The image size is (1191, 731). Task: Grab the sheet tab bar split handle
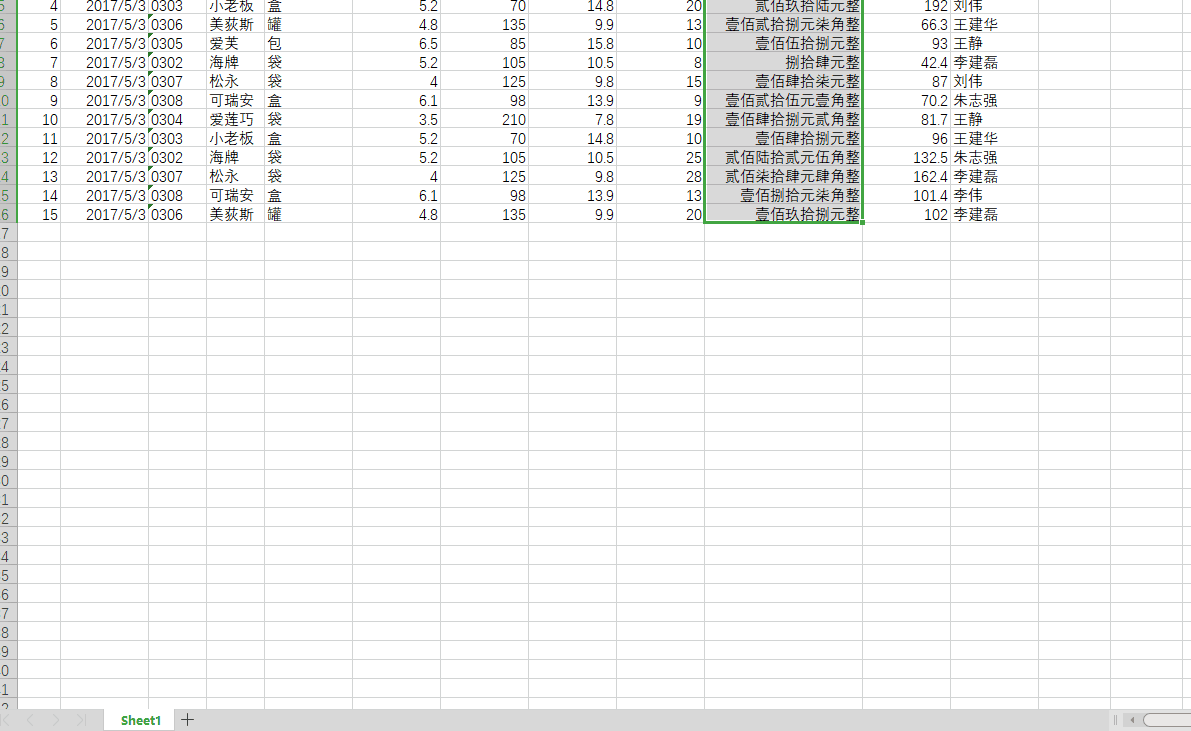coord(1115,720)
